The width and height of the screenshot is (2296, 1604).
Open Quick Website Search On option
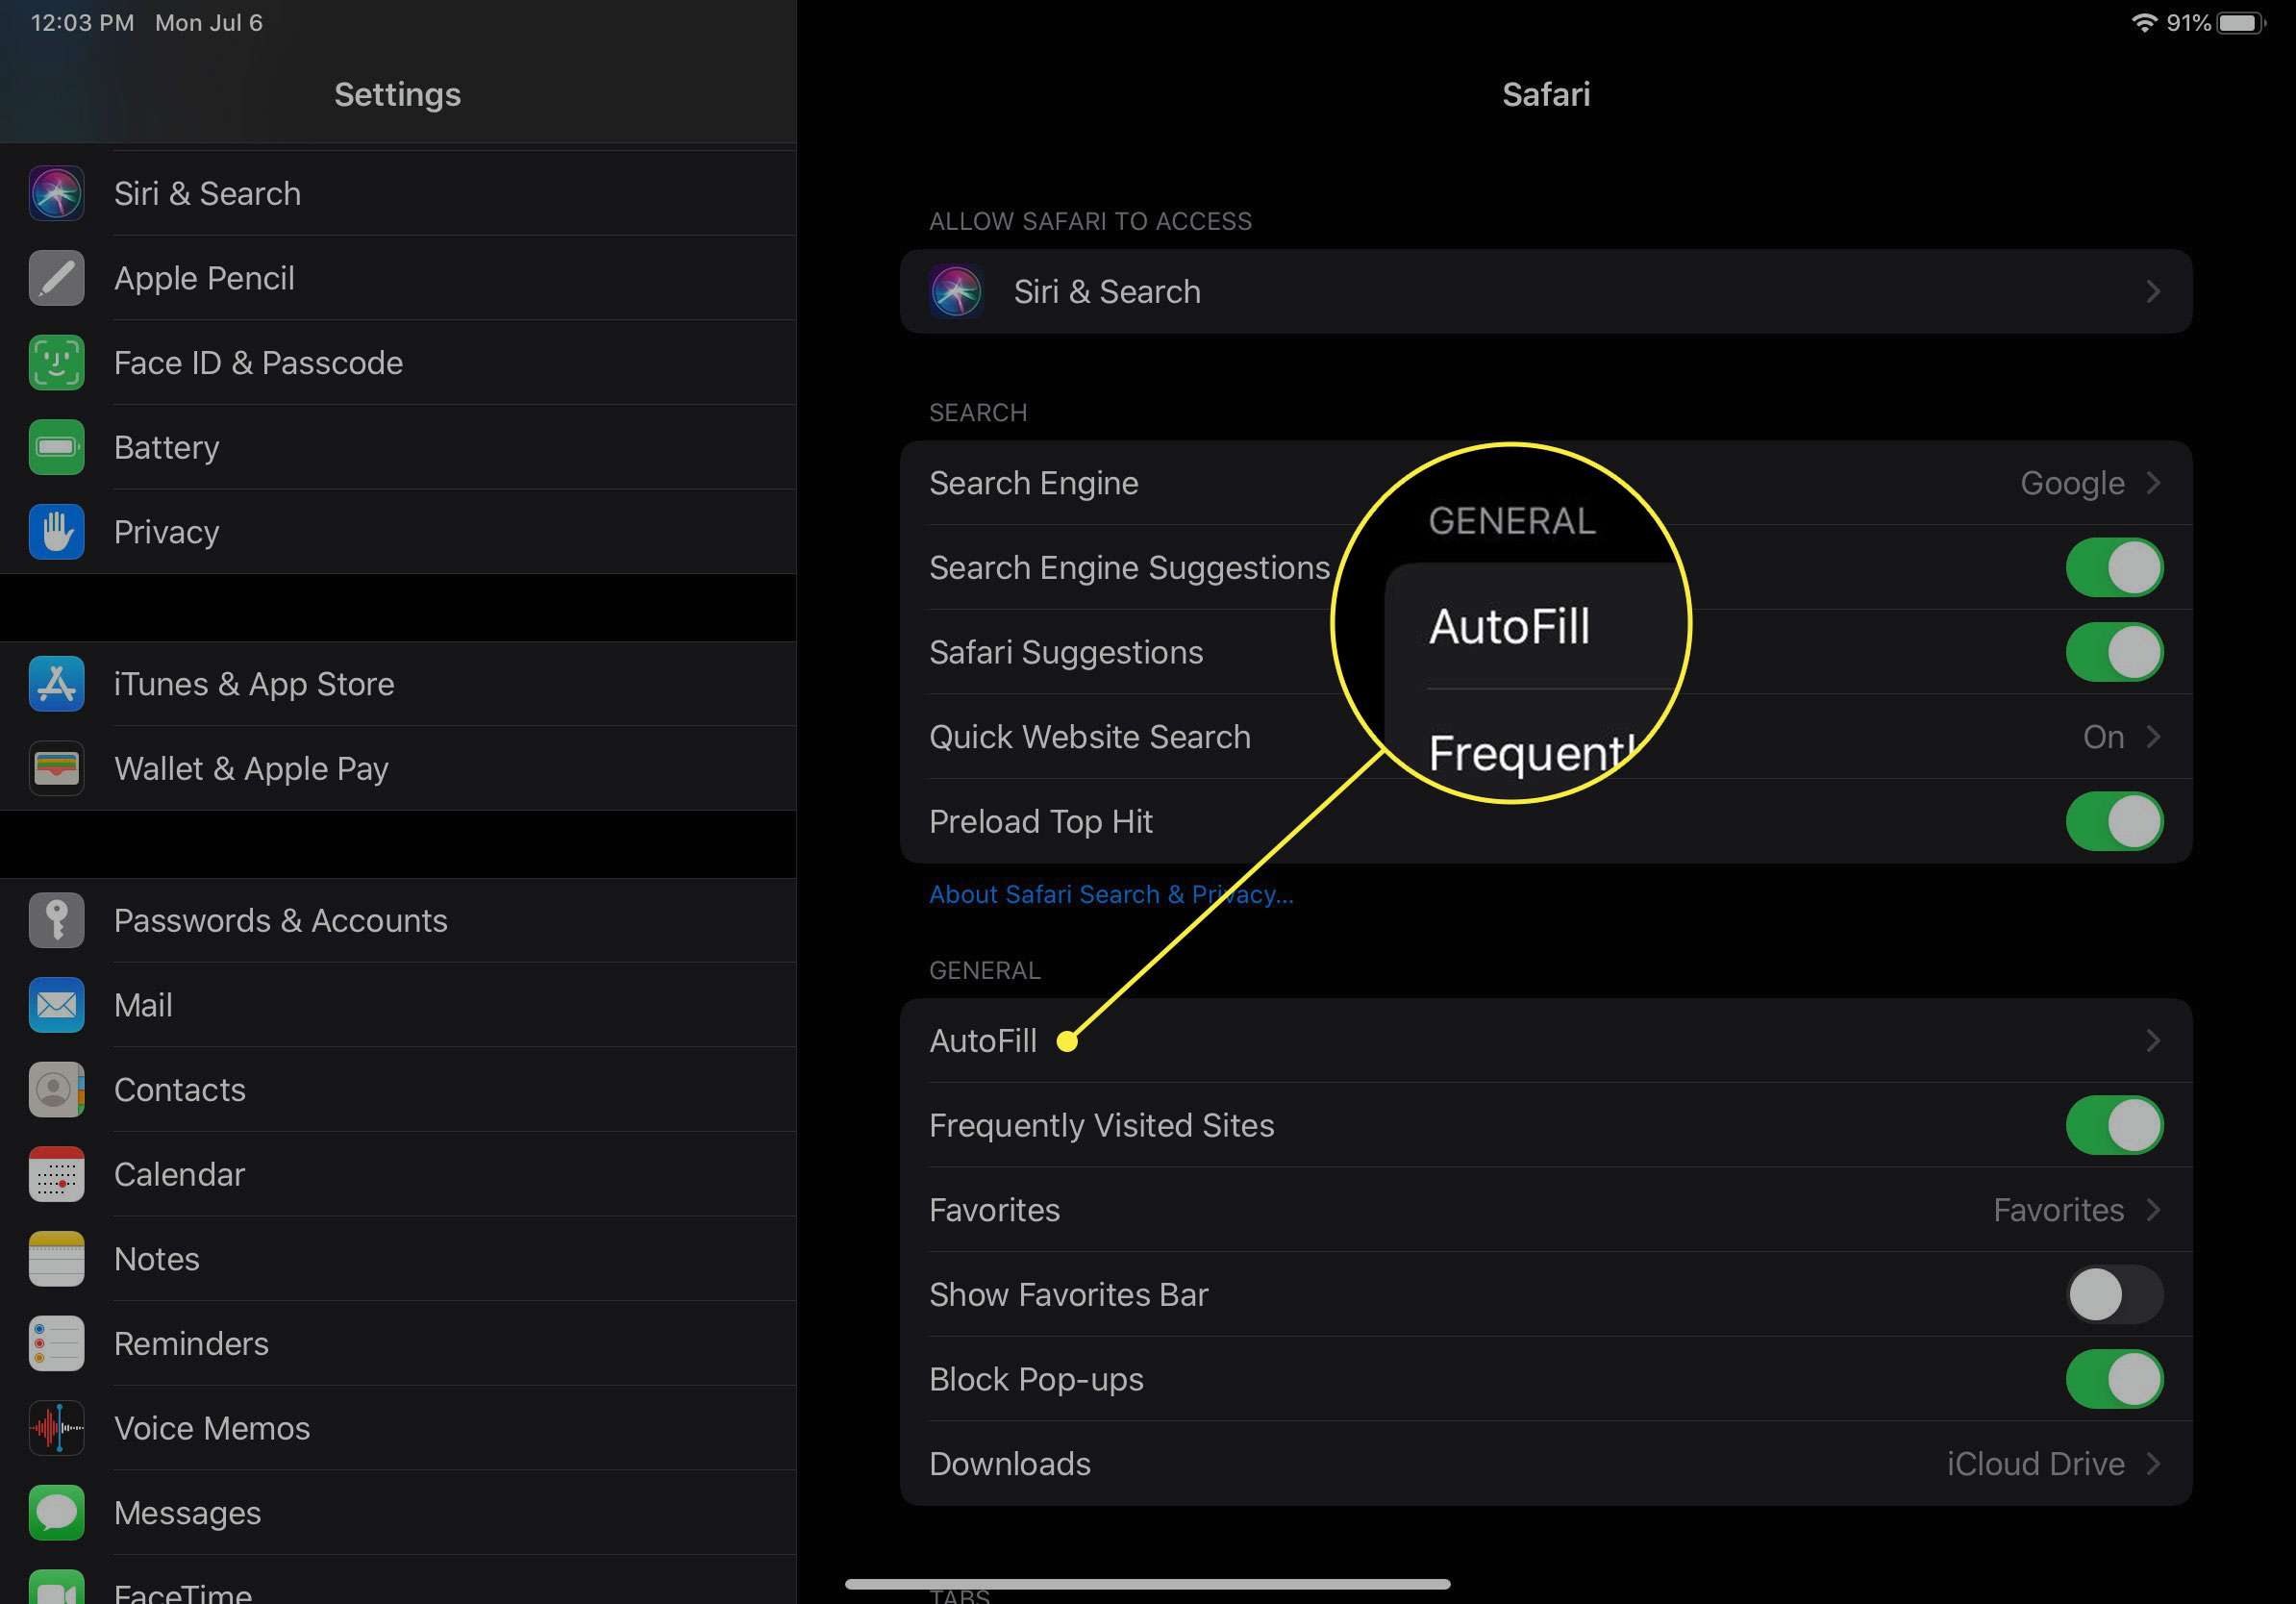(2122, 737)
